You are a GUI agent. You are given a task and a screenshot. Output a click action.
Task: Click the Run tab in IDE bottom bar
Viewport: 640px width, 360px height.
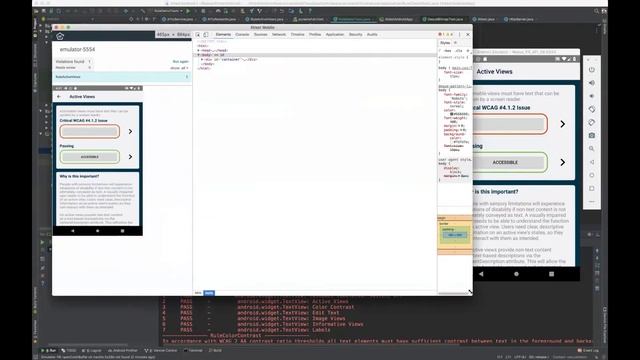[x=49, y=351]
